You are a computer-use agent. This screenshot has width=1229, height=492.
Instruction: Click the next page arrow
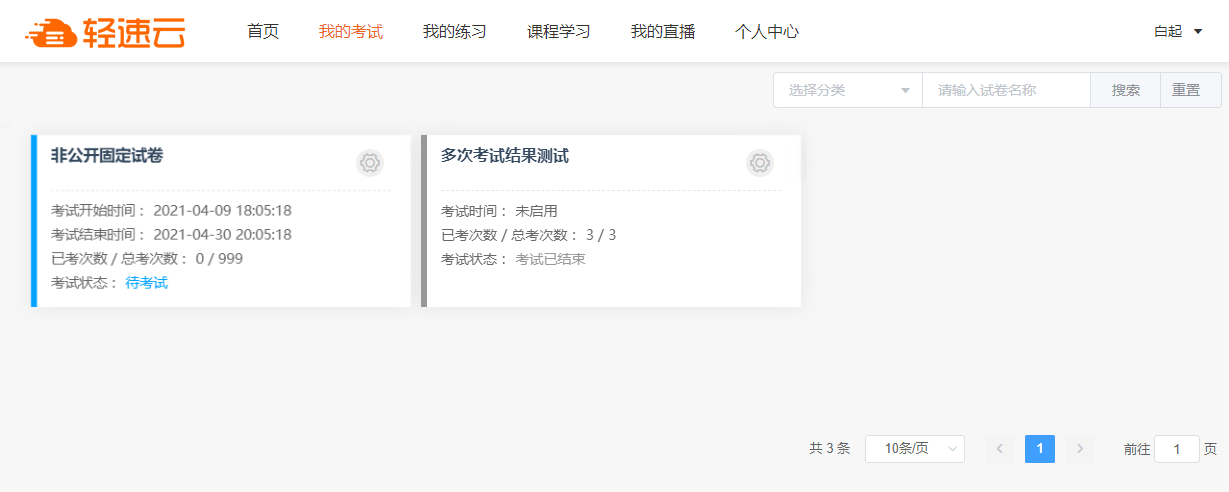(1080, 449)
